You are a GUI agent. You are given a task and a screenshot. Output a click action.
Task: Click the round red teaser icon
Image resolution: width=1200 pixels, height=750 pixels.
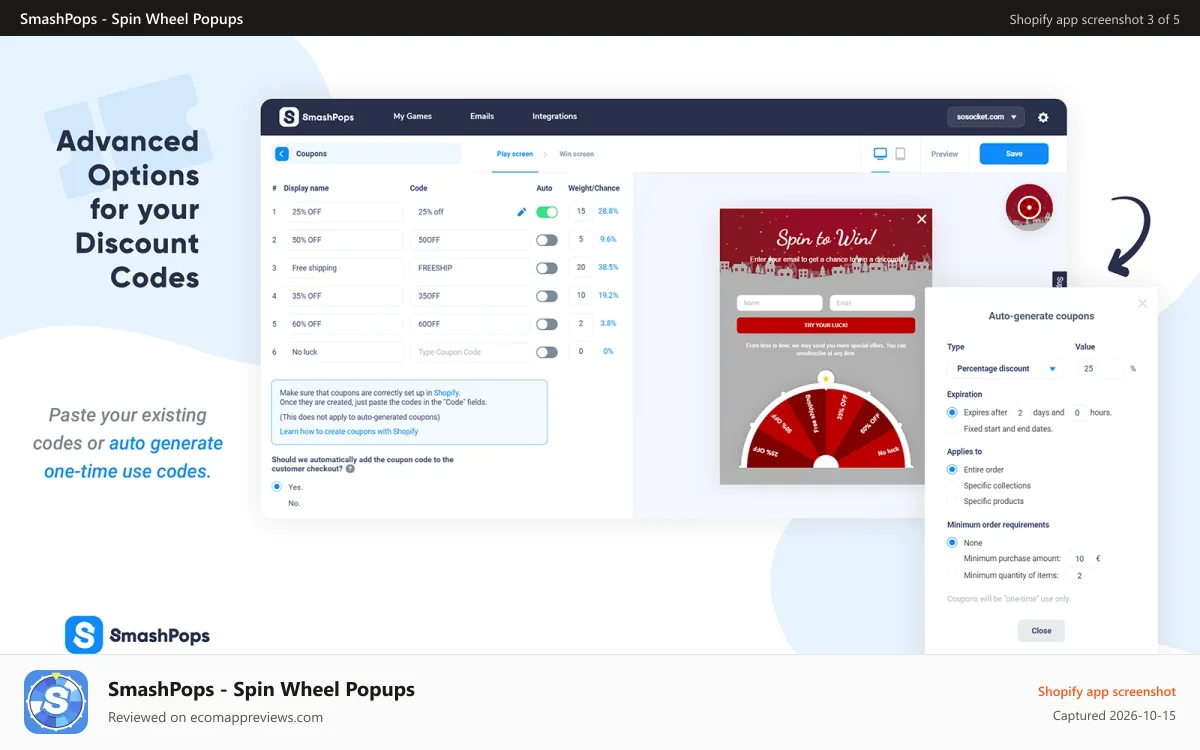point(1029,208)
